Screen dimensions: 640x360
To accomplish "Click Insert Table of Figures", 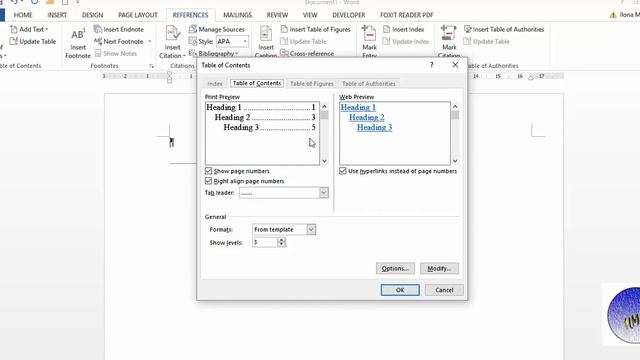I will (315, 29).
